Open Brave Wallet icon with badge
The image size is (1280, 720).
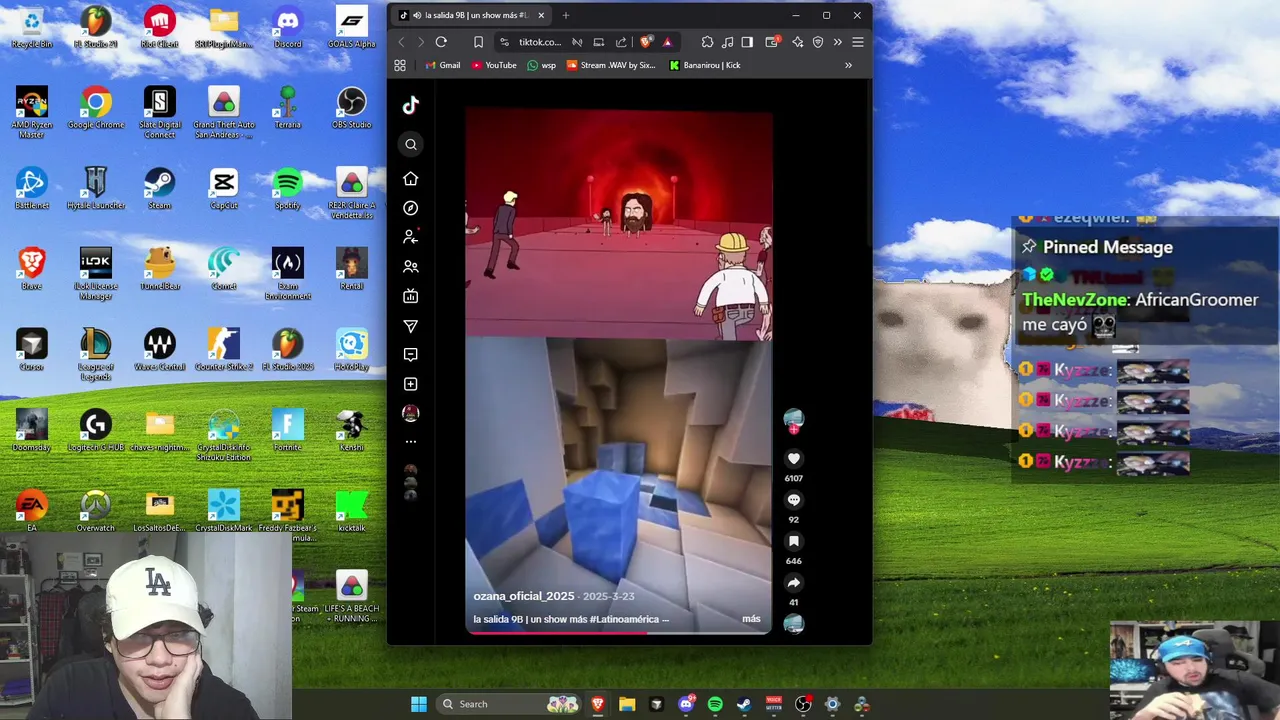point(772,42)
